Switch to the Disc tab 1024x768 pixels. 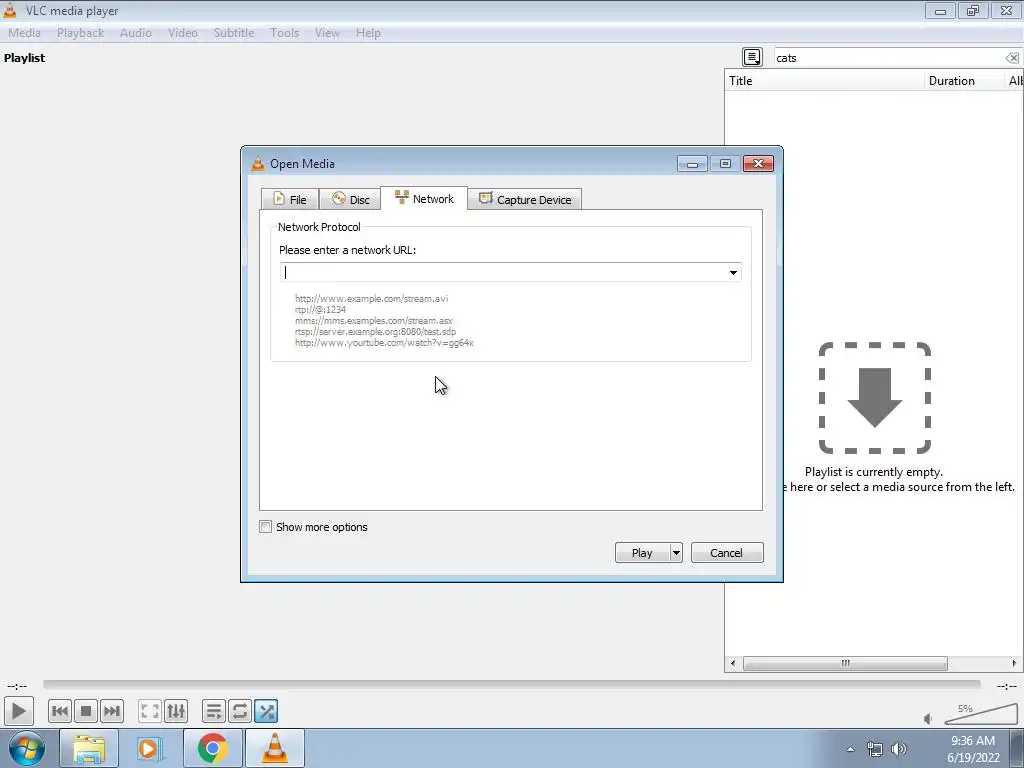pyautogui.click(x=350, y=199)
